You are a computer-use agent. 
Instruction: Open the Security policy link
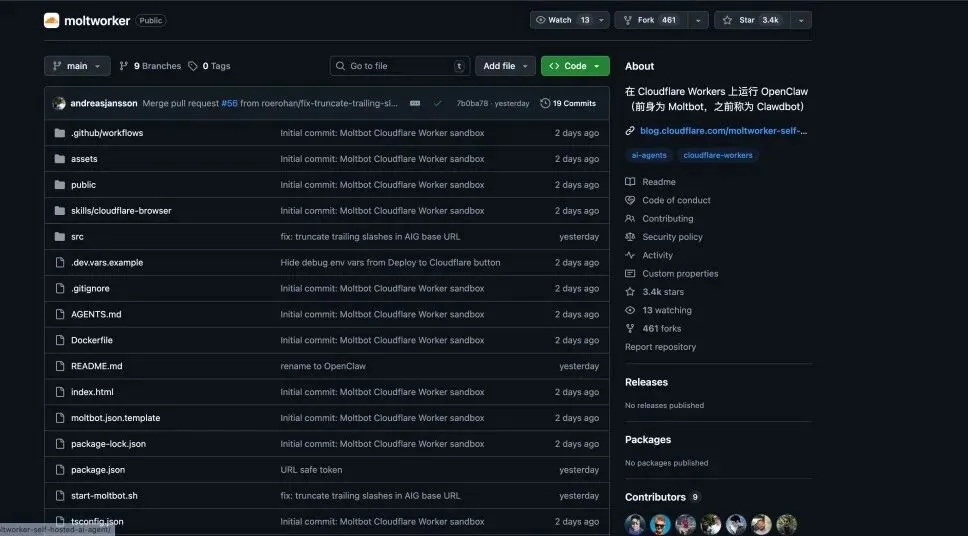pos(664,237)
